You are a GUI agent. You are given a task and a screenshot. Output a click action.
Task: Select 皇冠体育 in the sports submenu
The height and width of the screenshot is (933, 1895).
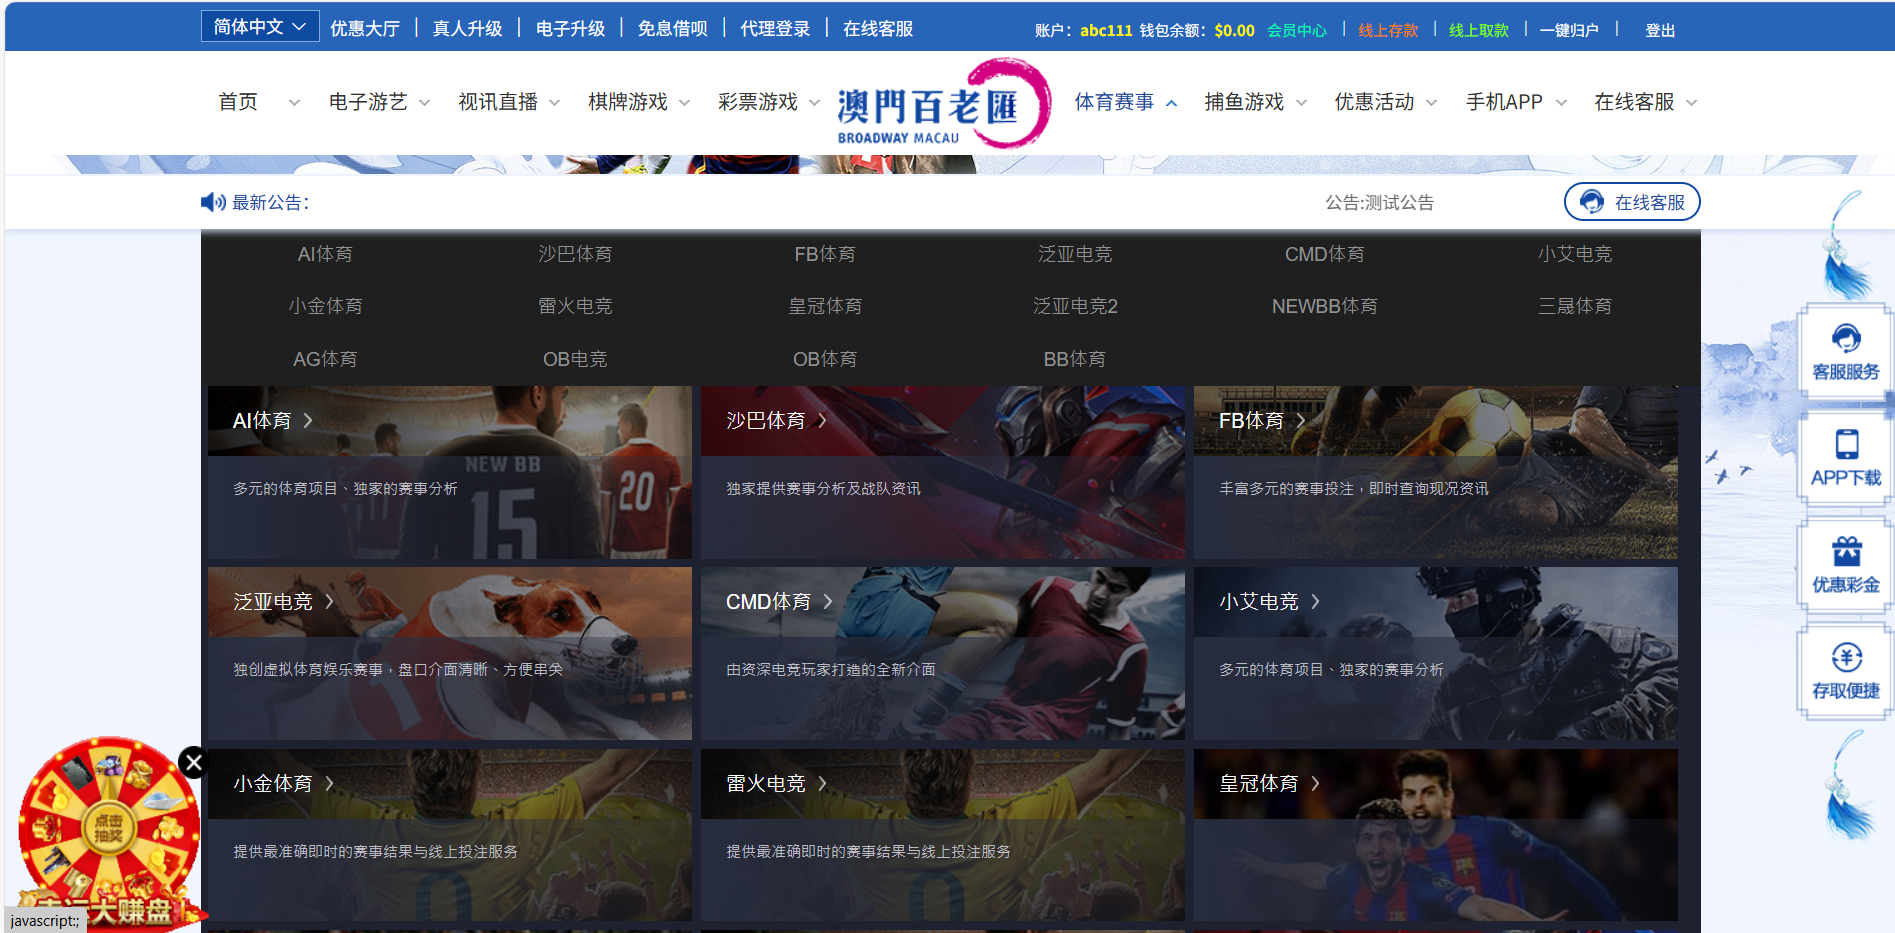pos(825,306)
